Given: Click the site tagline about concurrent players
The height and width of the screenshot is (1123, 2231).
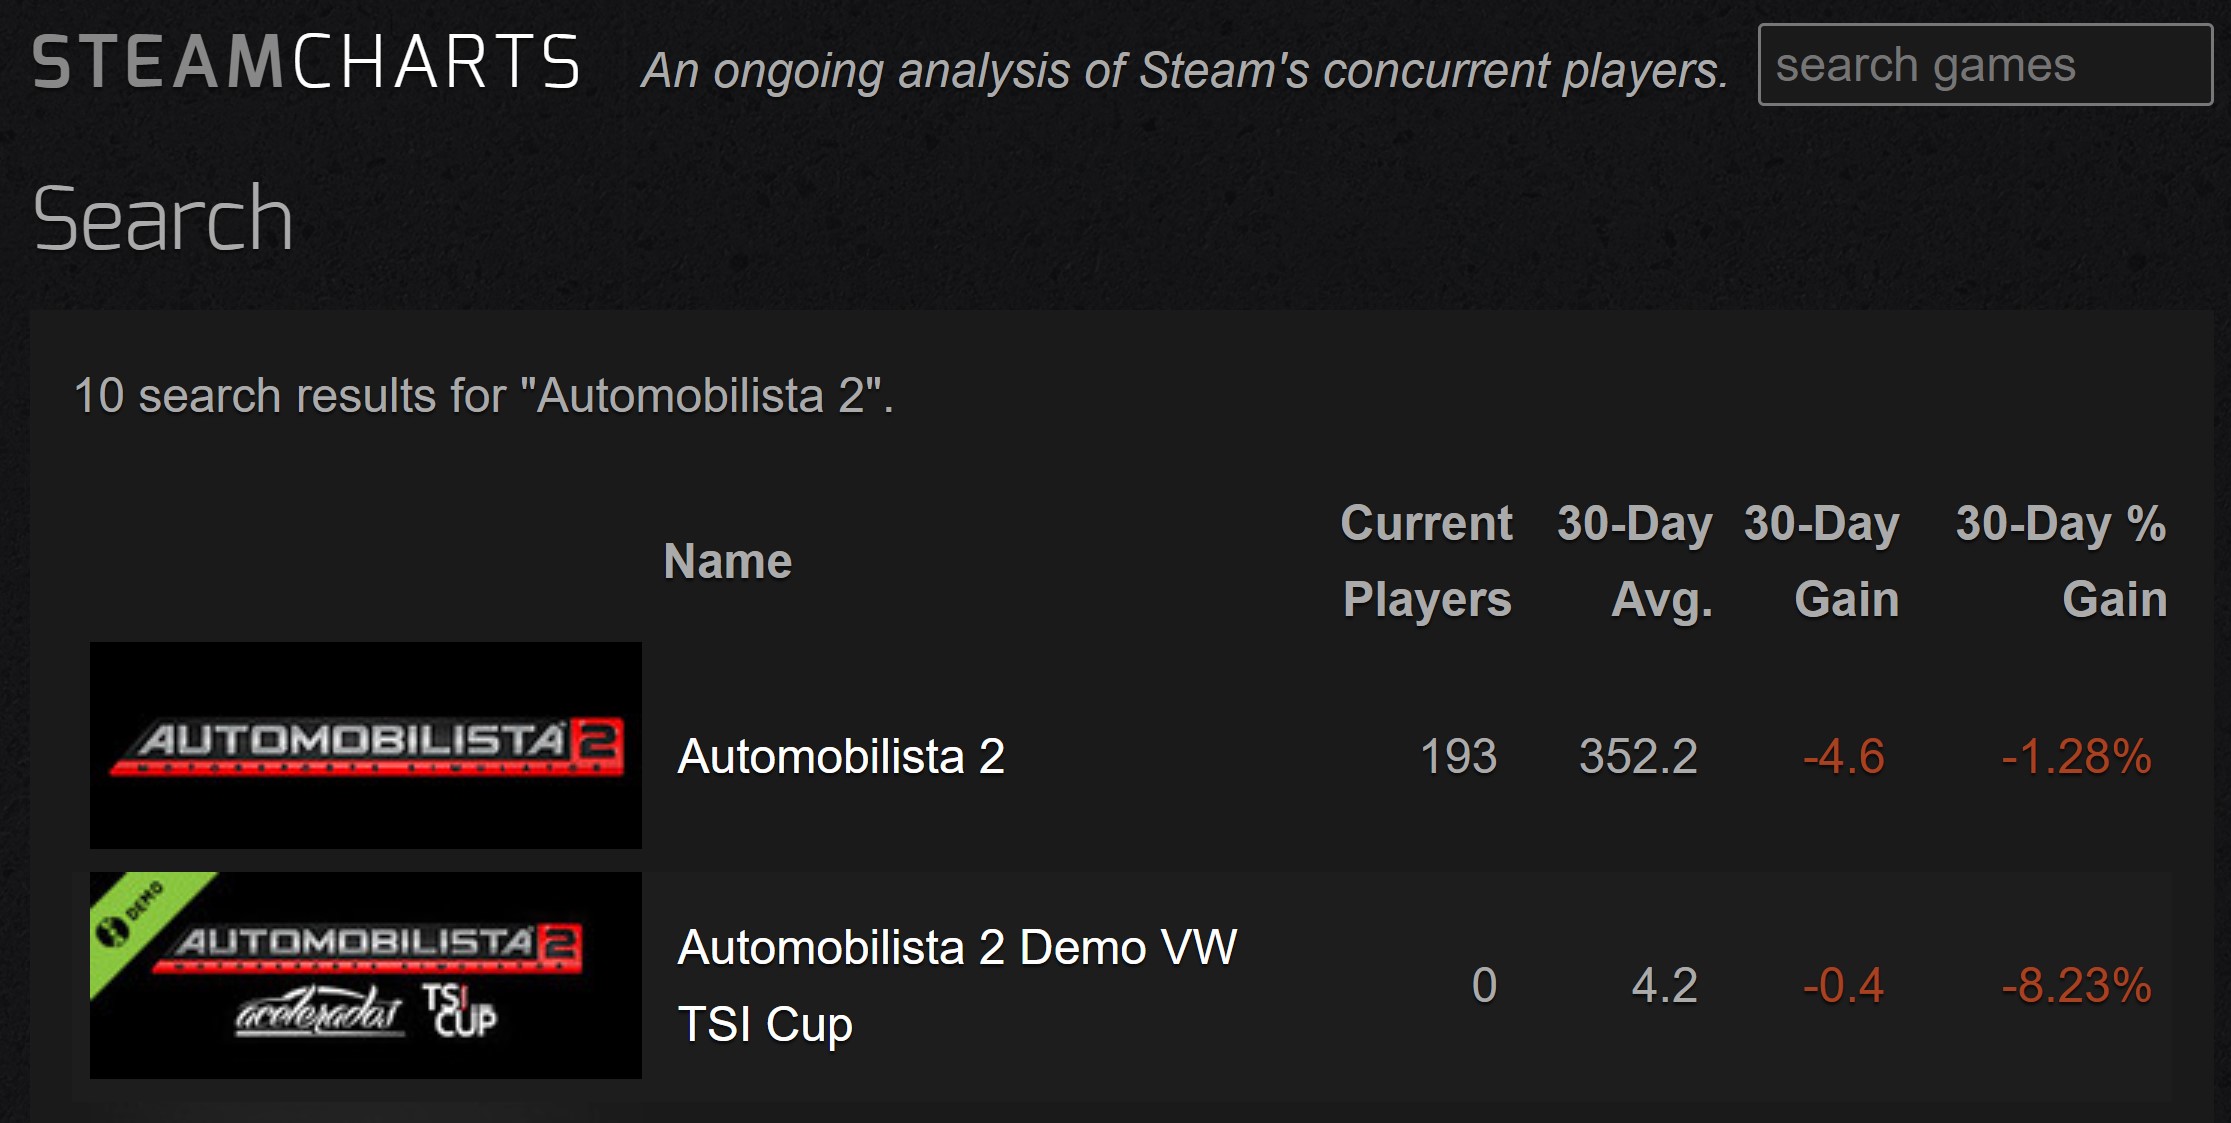Looking at the screenshot, I should 1185,70.
